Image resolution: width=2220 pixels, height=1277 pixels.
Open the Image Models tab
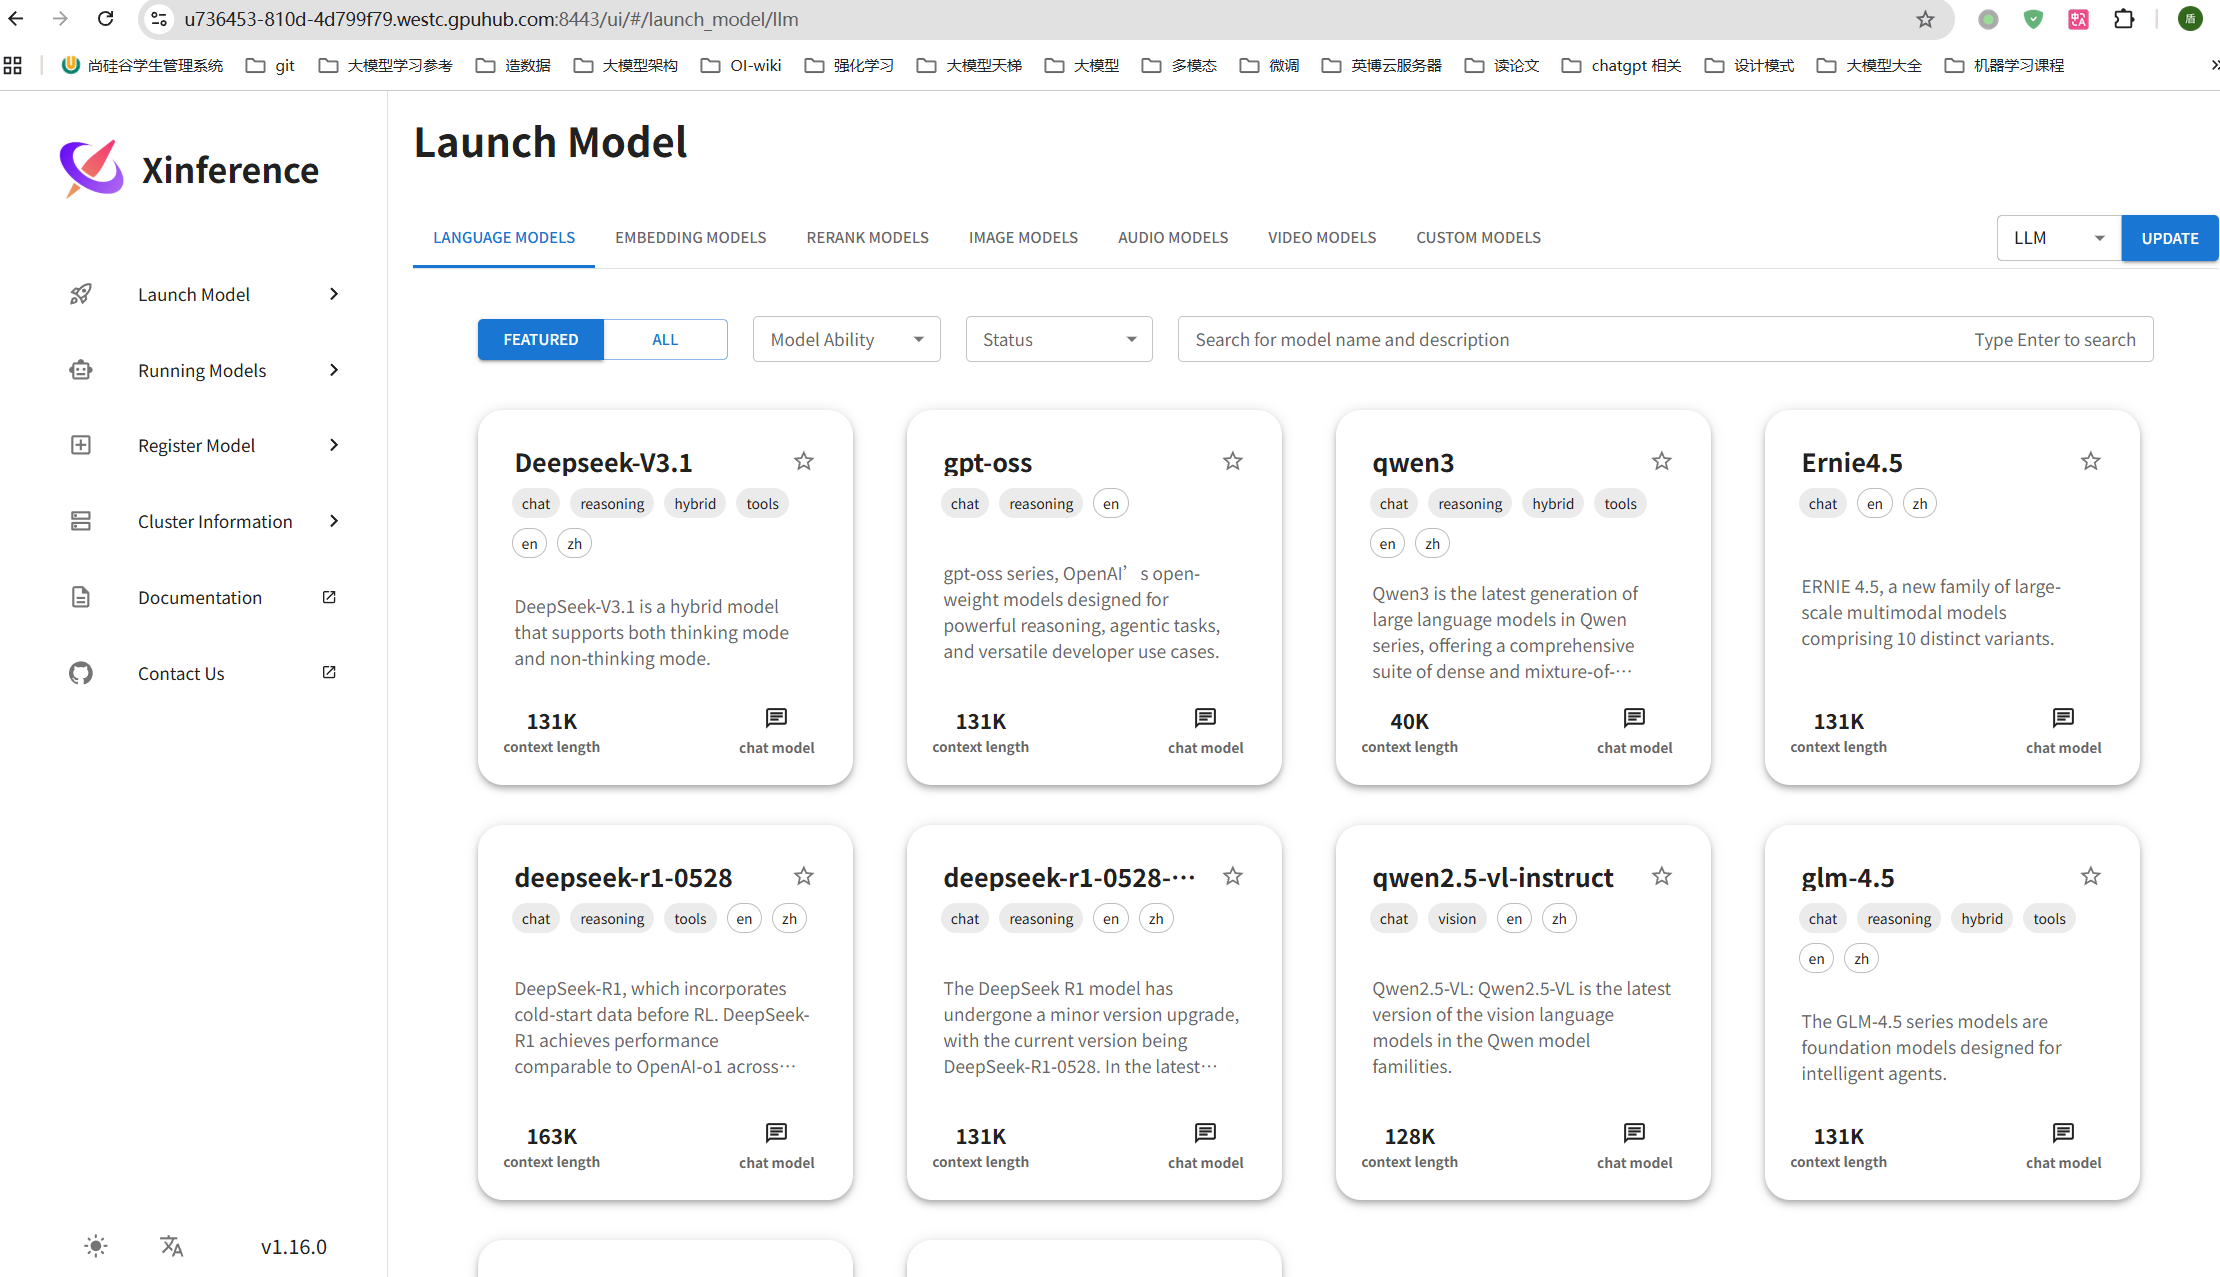(x=1023, y=237)
